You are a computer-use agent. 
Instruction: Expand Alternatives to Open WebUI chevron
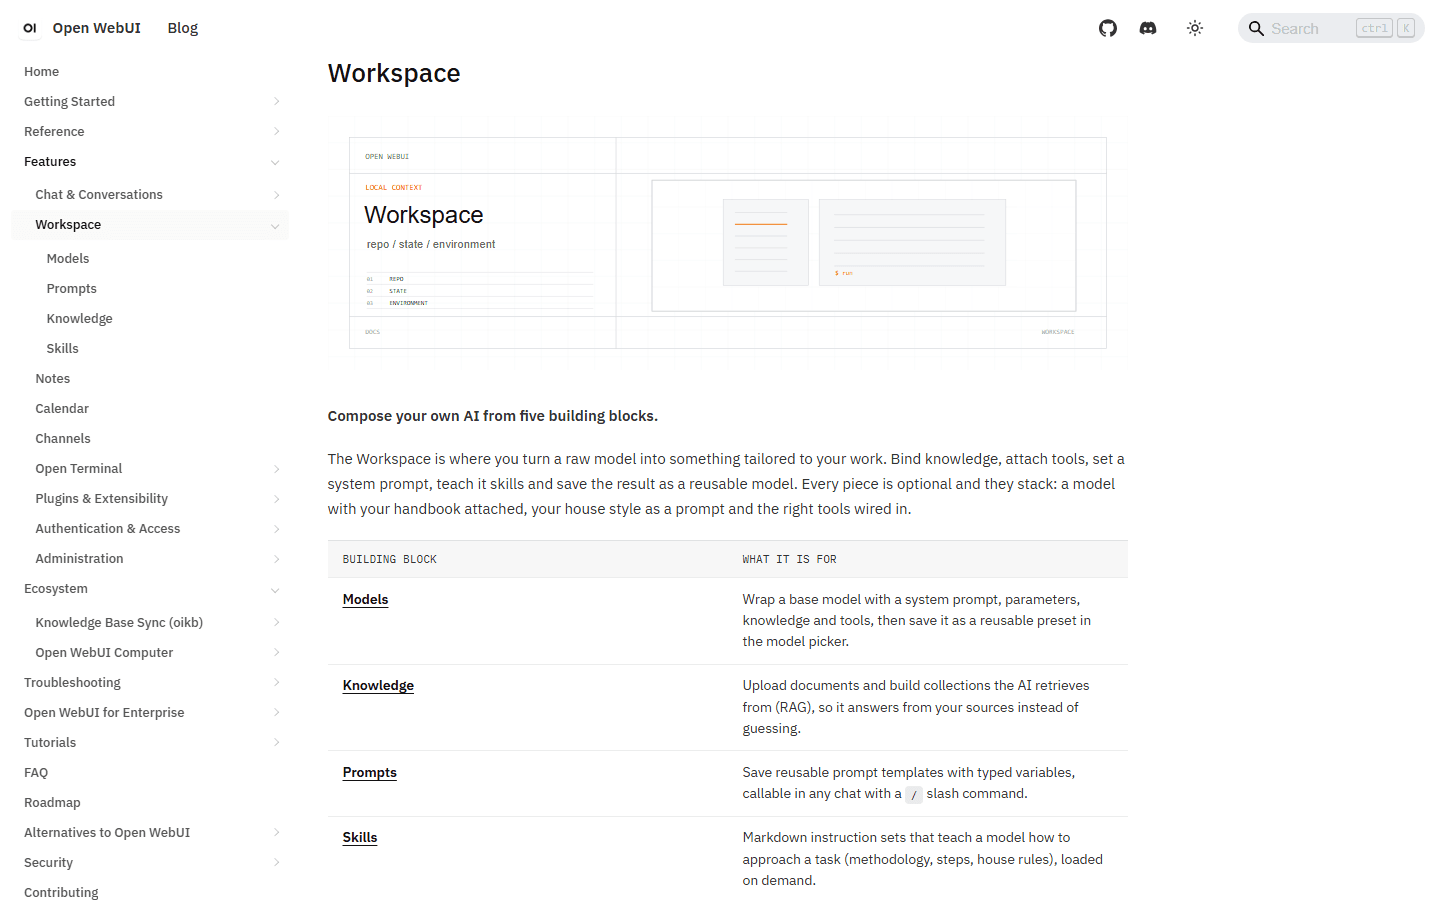pyautogui.click(x=276, y=832)
